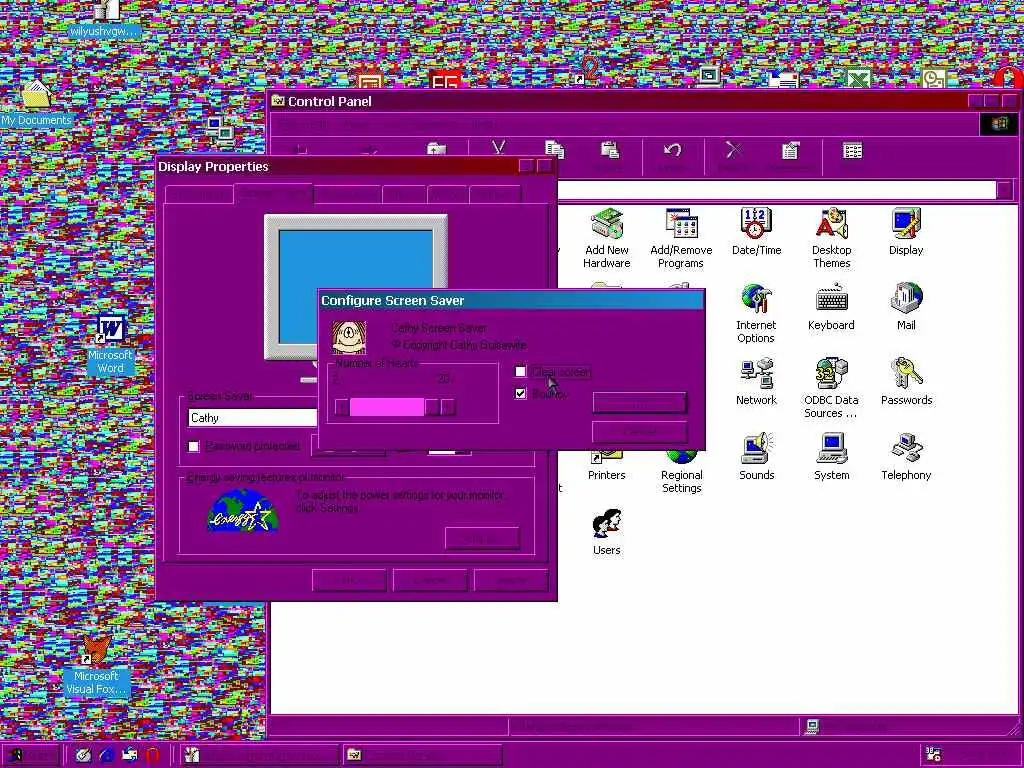Click the Show Desktop quick launch icon
The height and width of the screenshot is (768, 1024).
click(x=83, y=756)
